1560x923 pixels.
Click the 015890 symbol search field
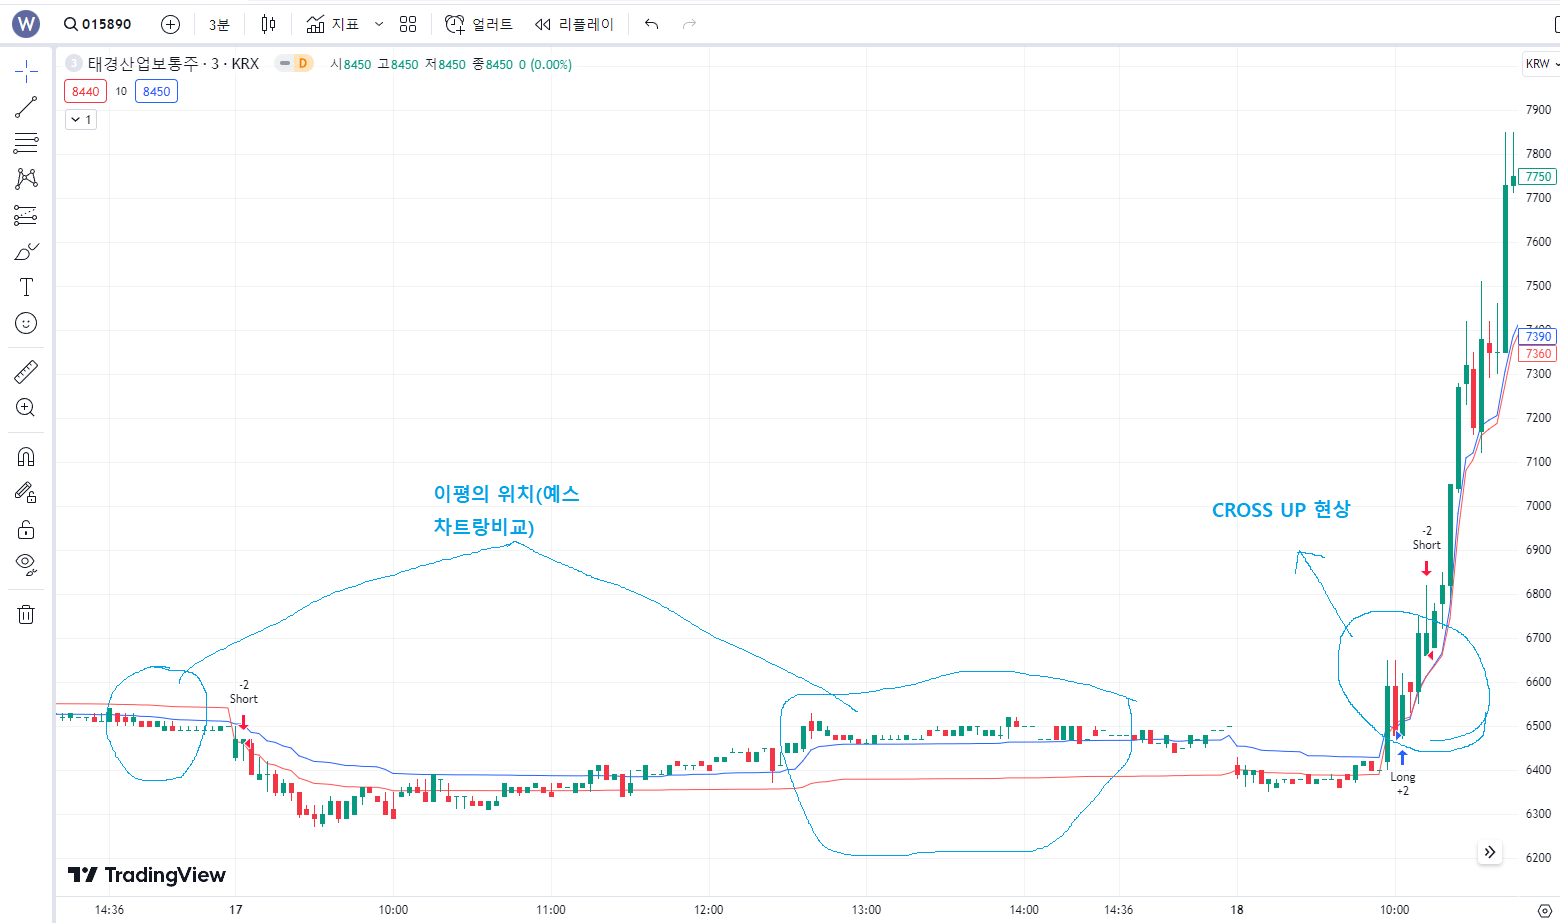[x=98, y=24]
